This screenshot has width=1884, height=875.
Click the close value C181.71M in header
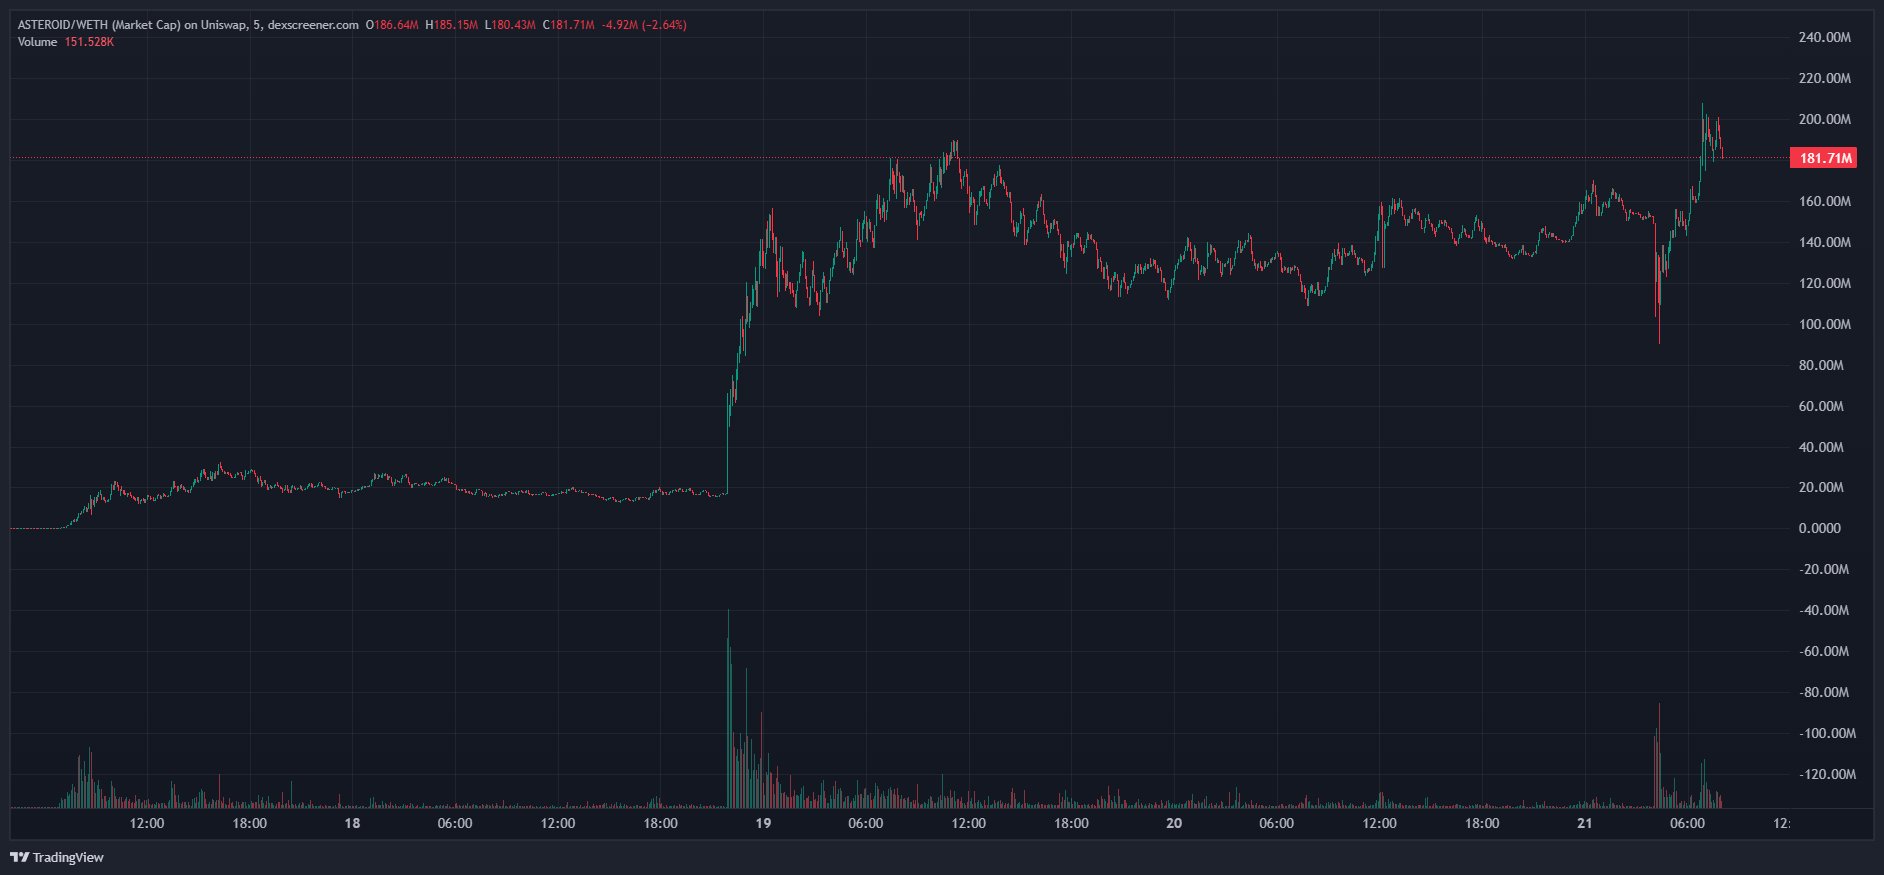tap(569, 25)
